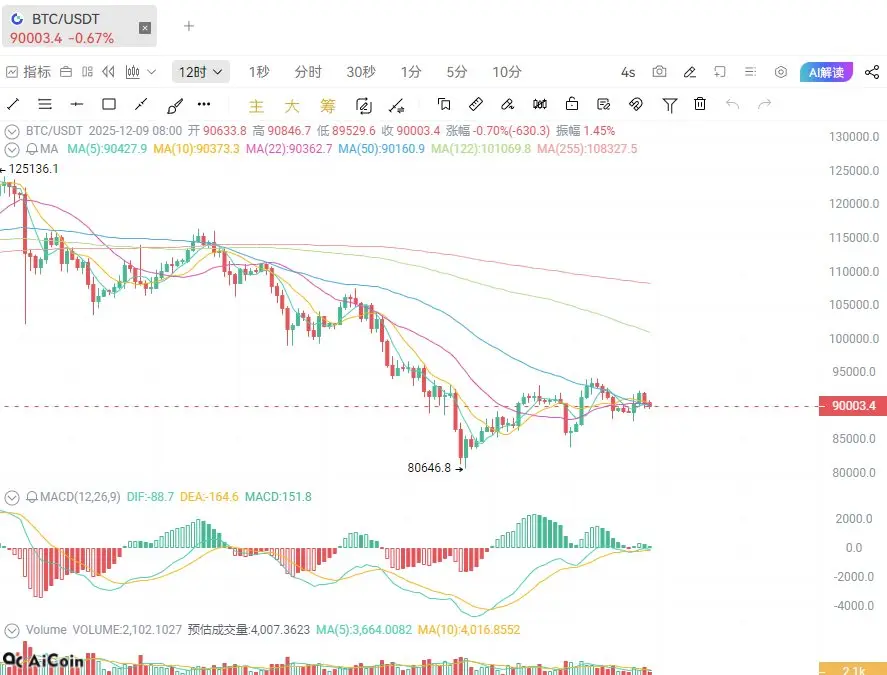Open chart settings hexagon icon
The image size is (887, 675).
click(781, 72)
